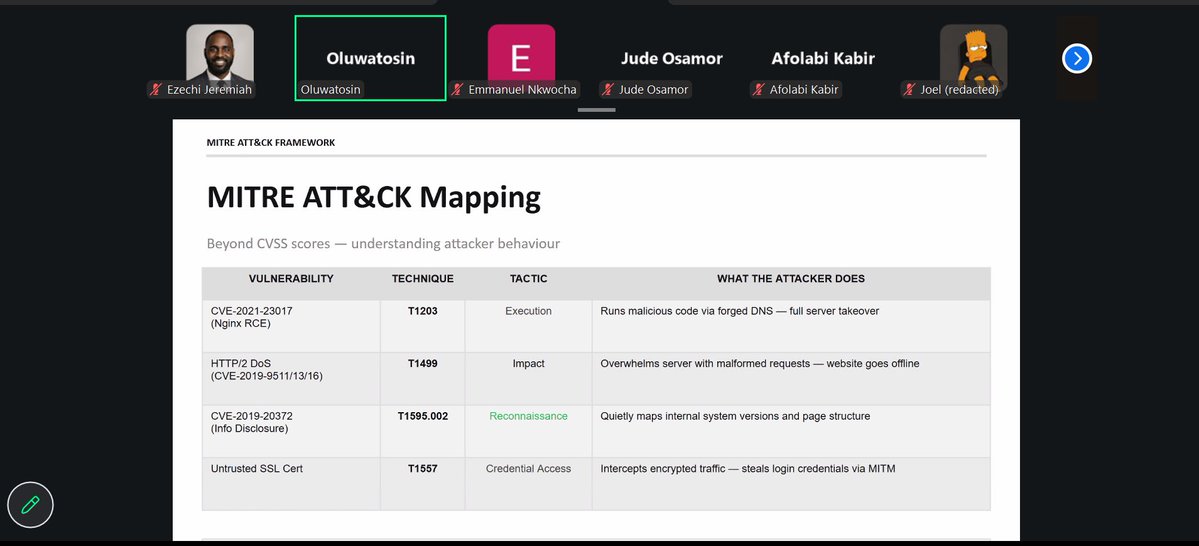Click the TECHNIQUE column header
1199x546 pixels.
(423, 279)
